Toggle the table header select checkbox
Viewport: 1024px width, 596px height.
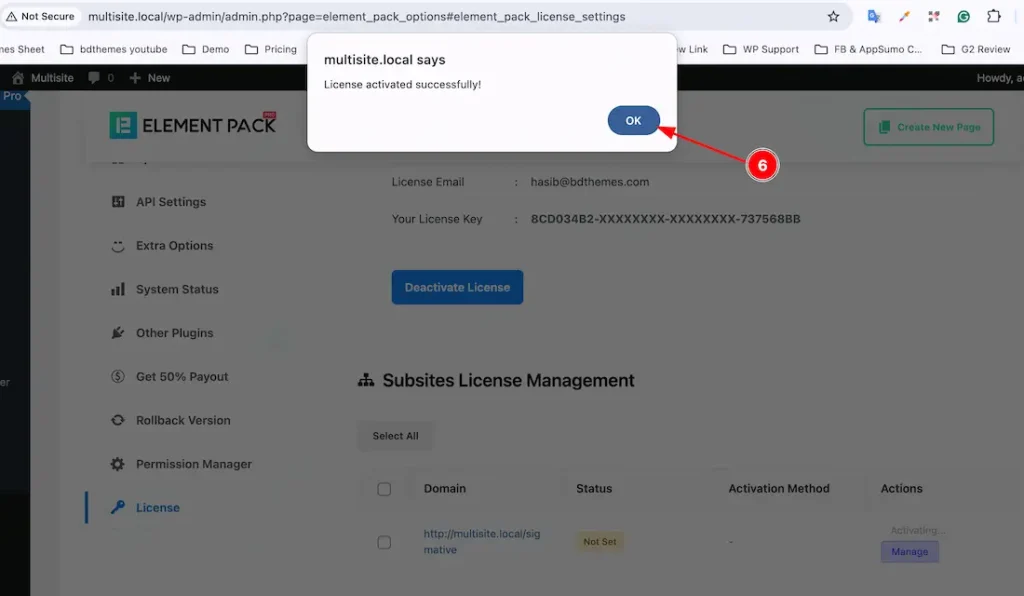384,489
